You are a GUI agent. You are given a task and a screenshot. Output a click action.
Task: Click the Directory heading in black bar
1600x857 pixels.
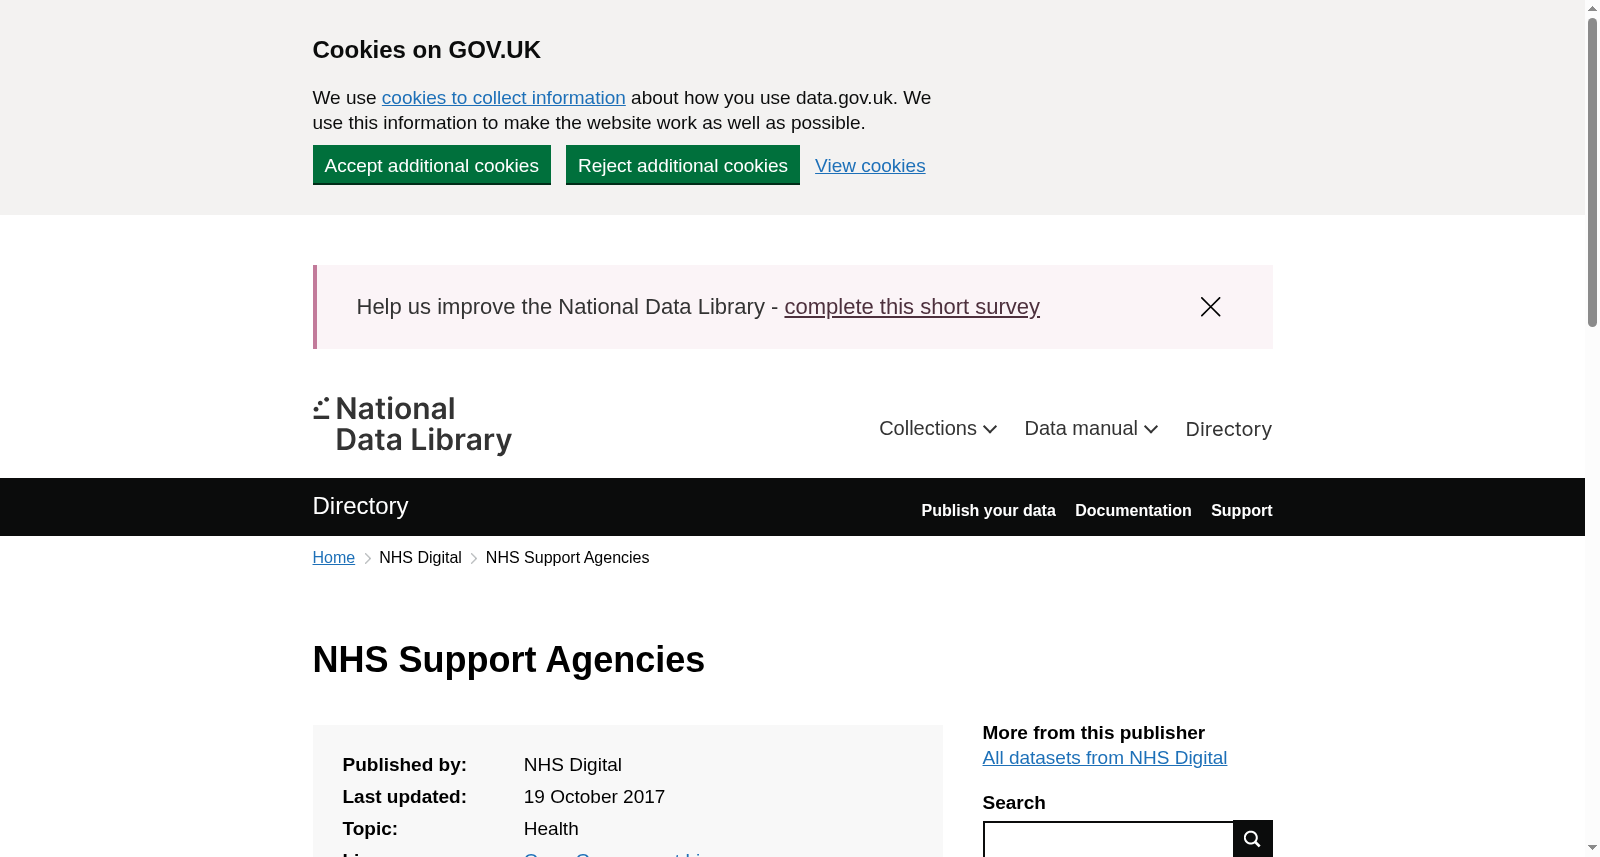click(360, 506)
